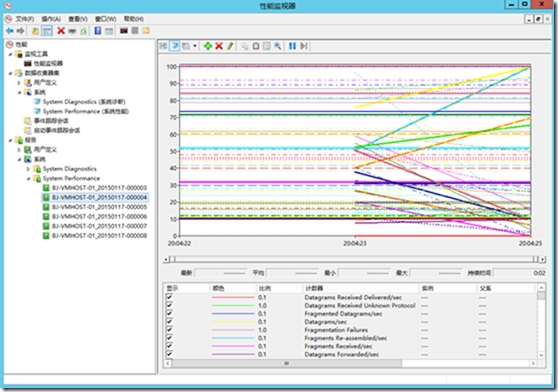The width and height of the screenshot is (558, 392).
Task: Delete the selected counter with the graph toolbar red X
Action: pos(219,46)
